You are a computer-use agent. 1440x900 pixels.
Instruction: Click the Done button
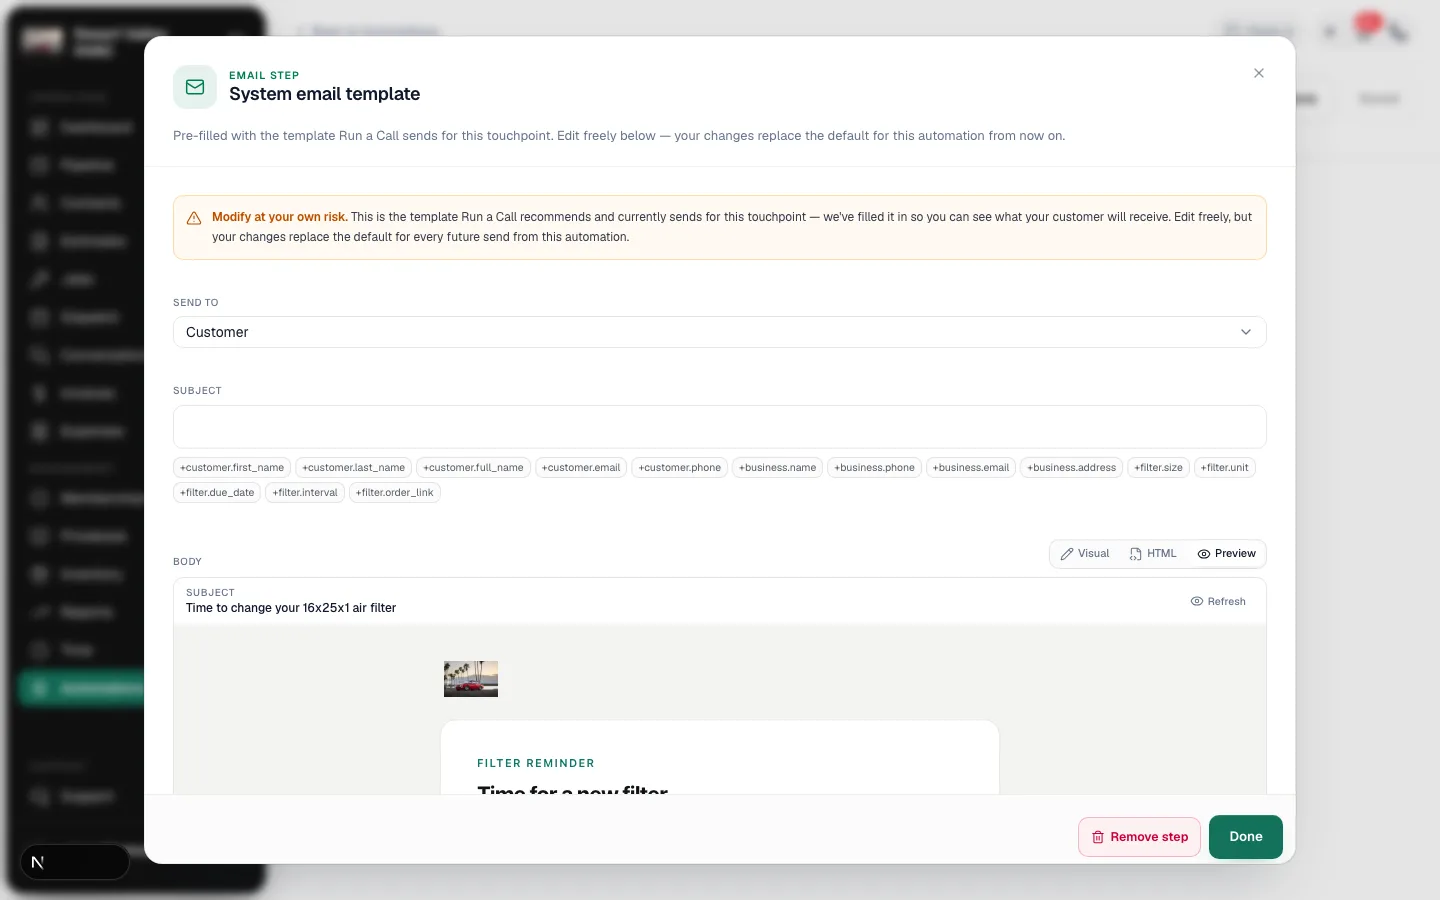pyautogui.click(x=1246, y=837)
